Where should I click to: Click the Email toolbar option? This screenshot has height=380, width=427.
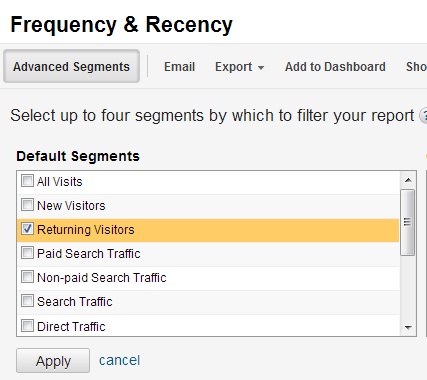(179, 67)
